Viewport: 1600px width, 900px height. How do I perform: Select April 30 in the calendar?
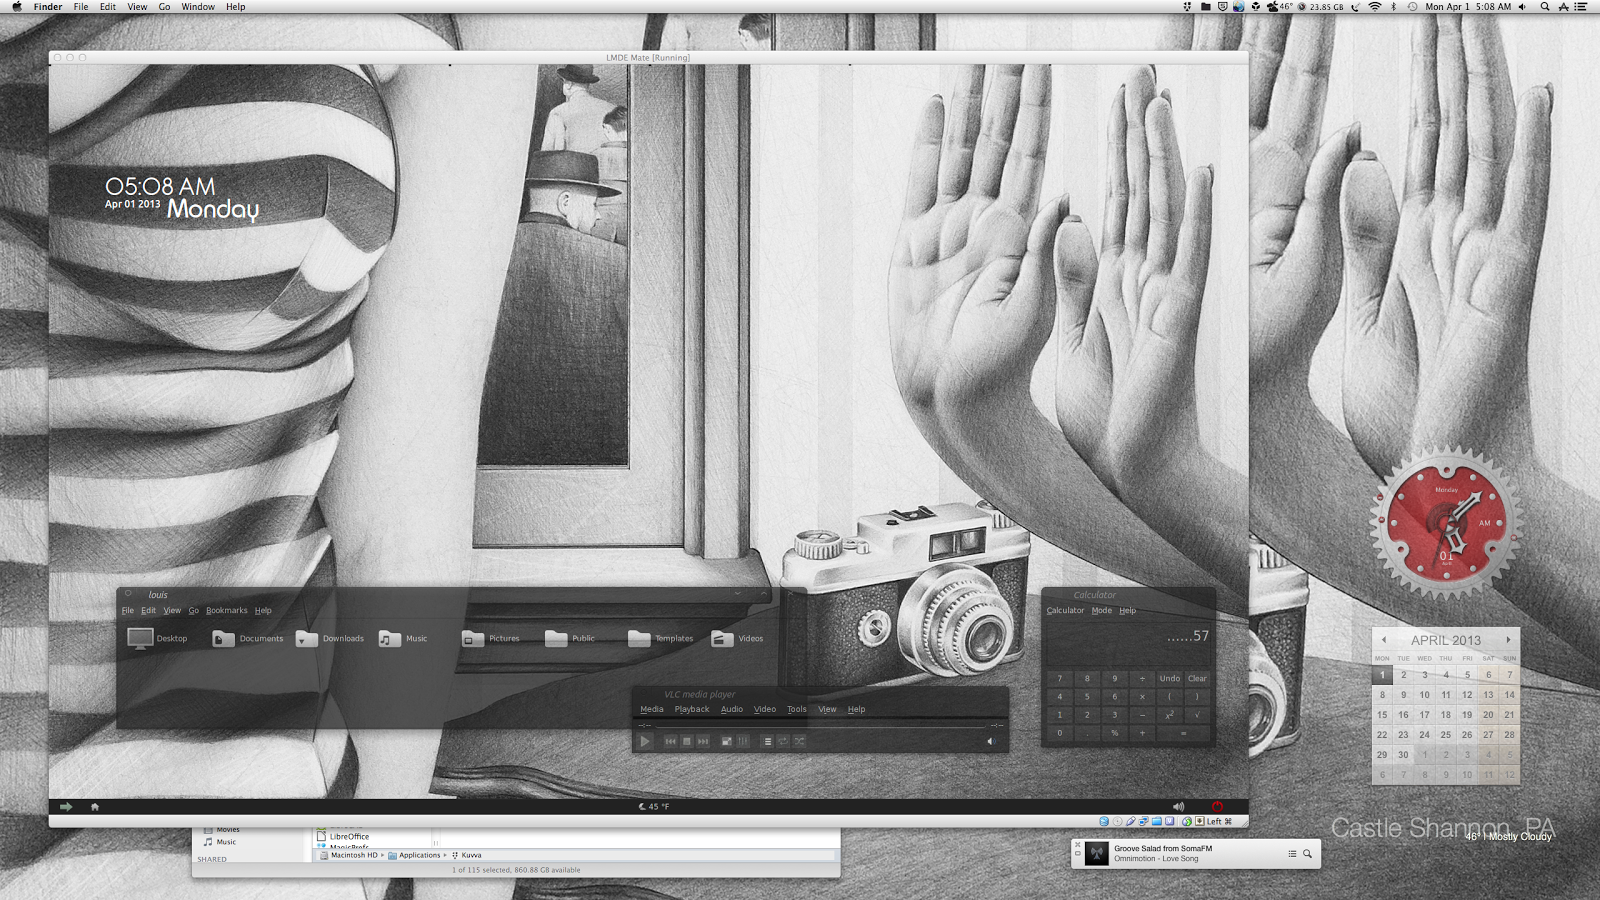[1403, 755]
